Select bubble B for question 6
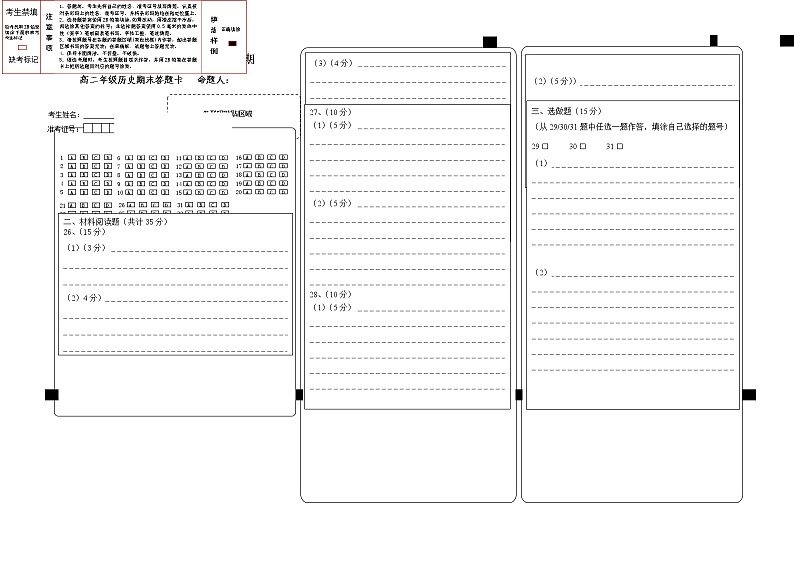This screenshot has width=794, height=562. (140, 158)
